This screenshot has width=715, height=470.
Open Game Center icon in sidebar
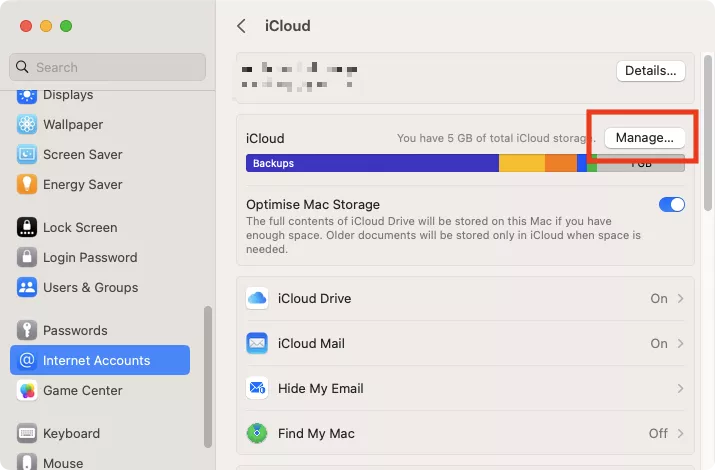pos(27,391)
